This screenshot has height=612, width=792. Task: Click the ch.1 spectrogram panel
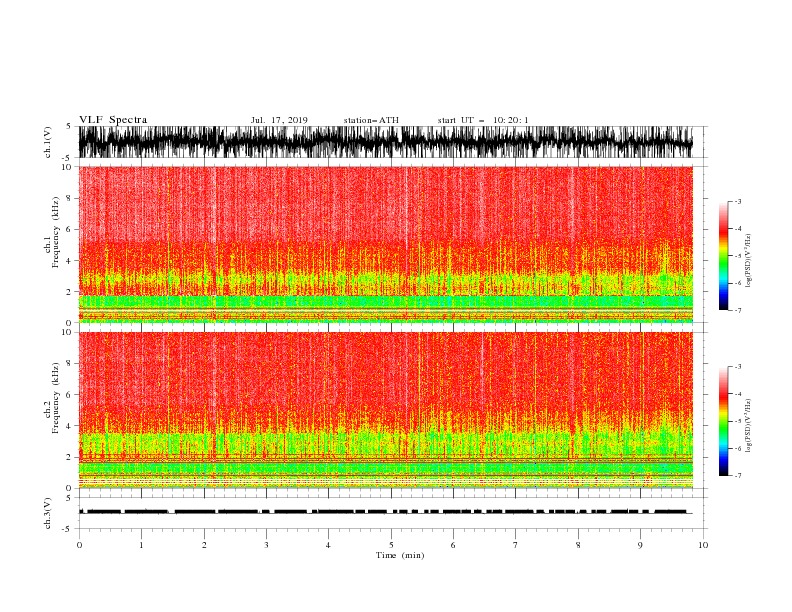pyautogui.click(x=385, y=244)
